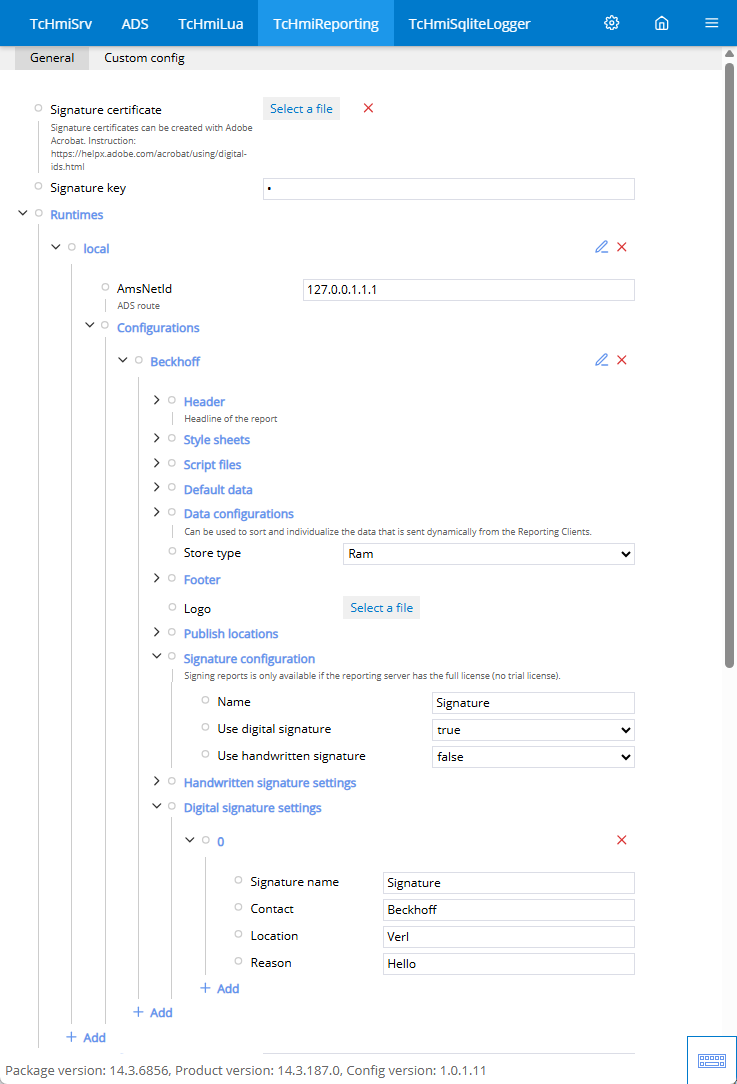737x1084 pixels.
Task: Open the settings gear icon in header
Action: [612, 23]
